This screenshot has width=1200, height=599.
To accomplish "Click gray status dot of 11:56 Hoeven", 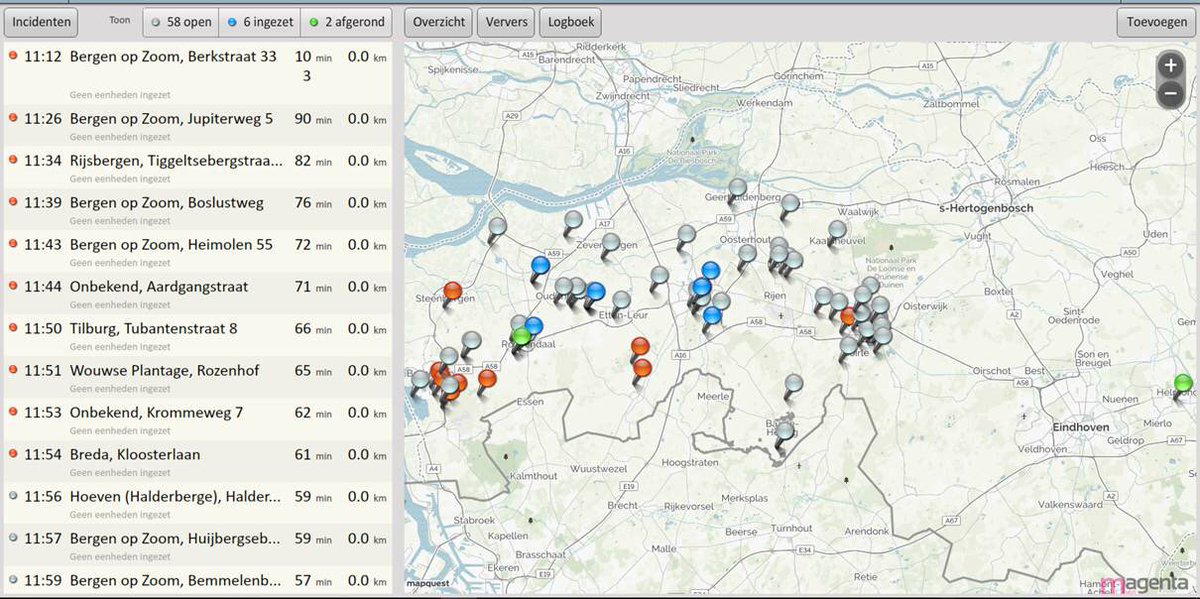I will click(12, 496).
